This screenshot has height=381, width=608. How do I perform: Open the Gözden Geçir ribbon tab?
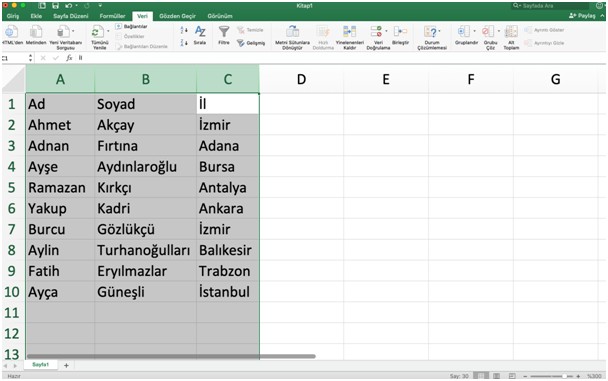tap(177, 16)
